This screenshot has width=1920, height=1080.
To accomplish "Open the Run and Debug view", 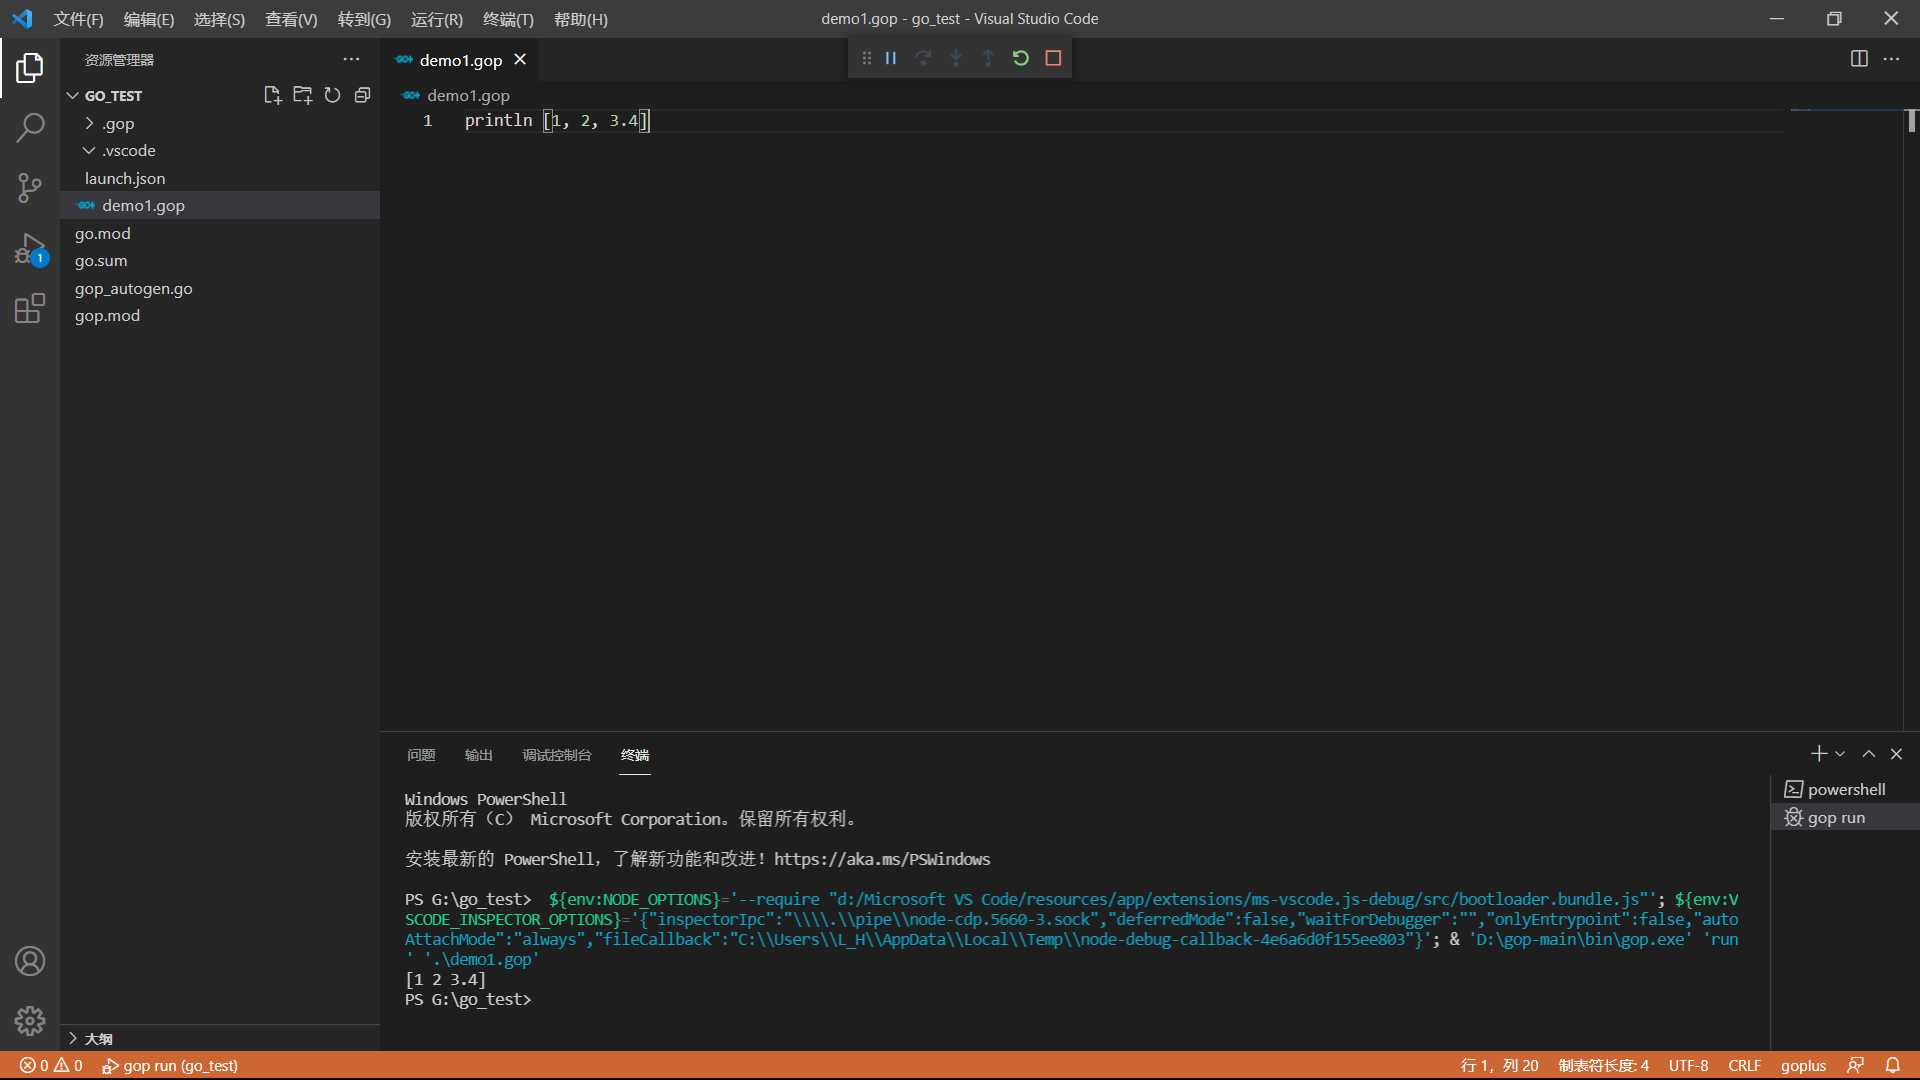I will click(x=30, y=248).
